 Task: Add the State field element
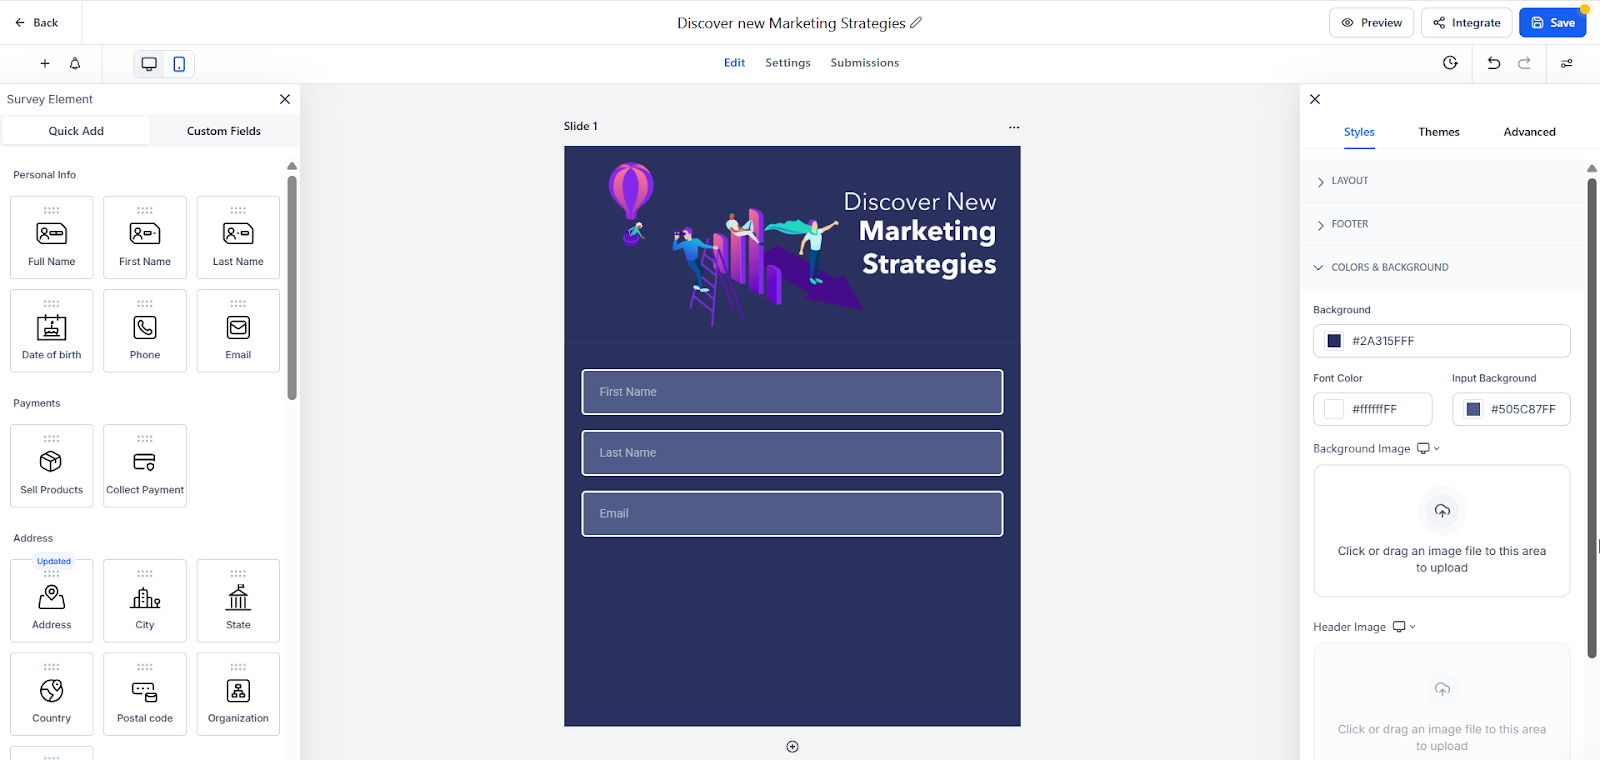point(238,601)
